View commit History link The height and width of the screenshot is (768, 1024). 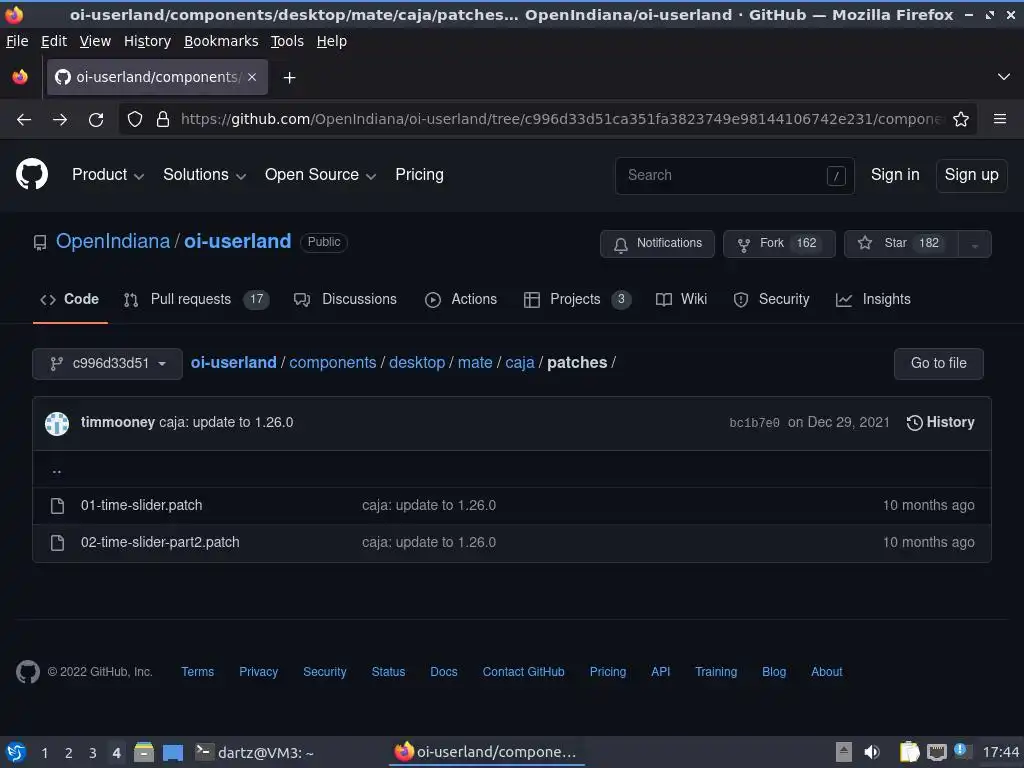pyautogui.click(x=940, y=423)
